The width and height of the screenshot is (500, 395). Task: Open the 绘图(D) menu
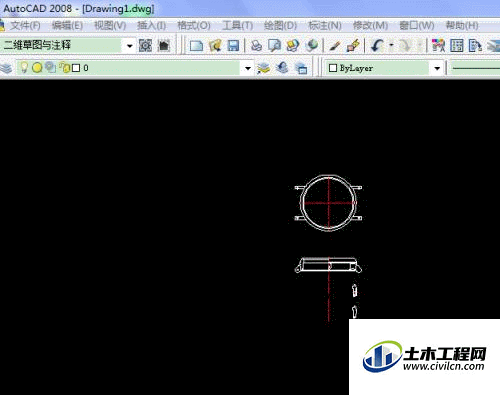280,25
